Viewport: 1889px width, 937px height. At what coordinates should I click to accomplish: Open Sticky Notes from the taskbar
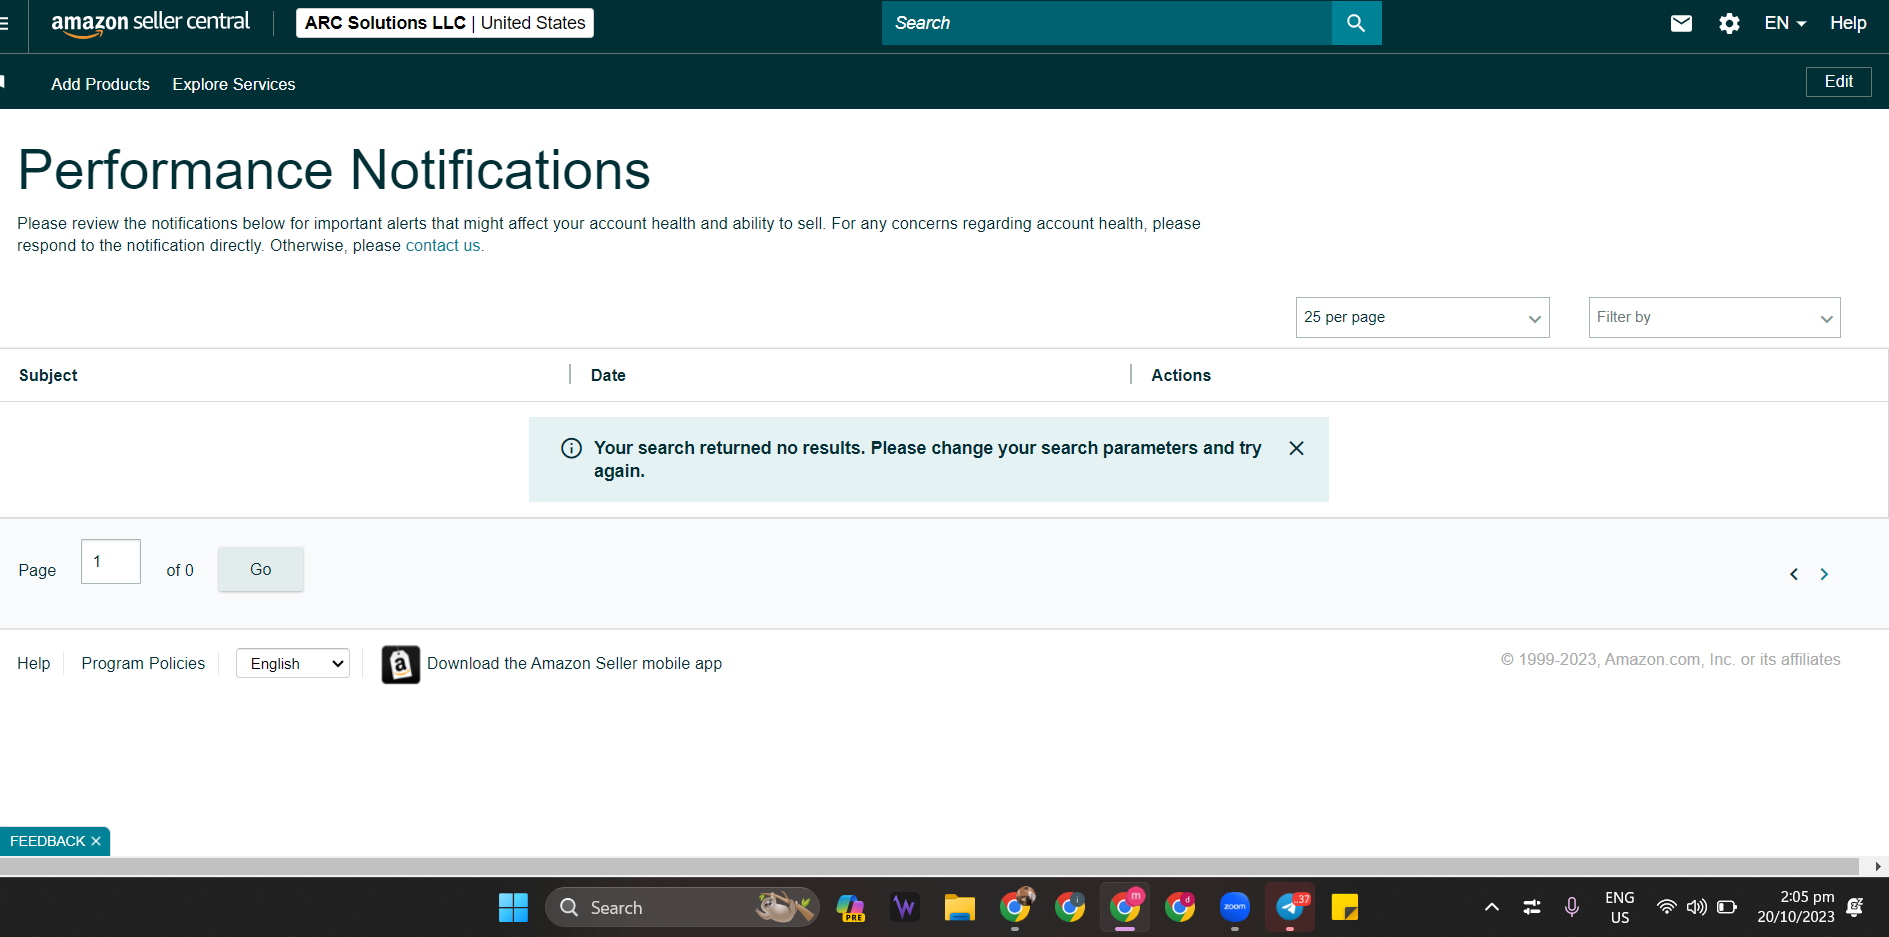coord(1345,907)
